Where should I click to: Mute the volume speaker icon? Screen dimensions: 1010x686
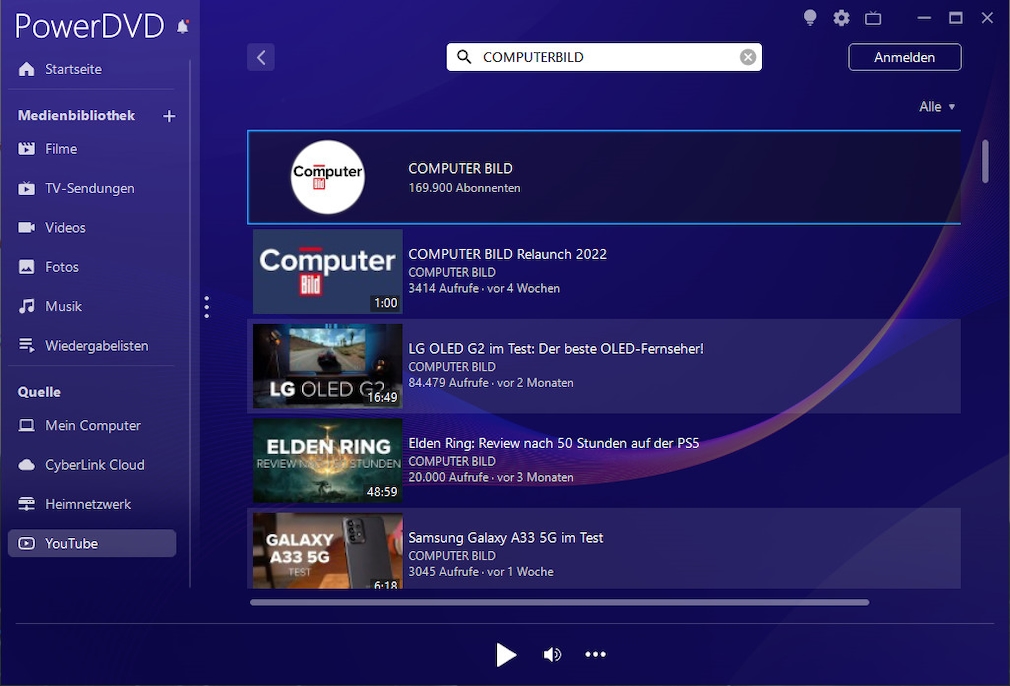(552, 655)
